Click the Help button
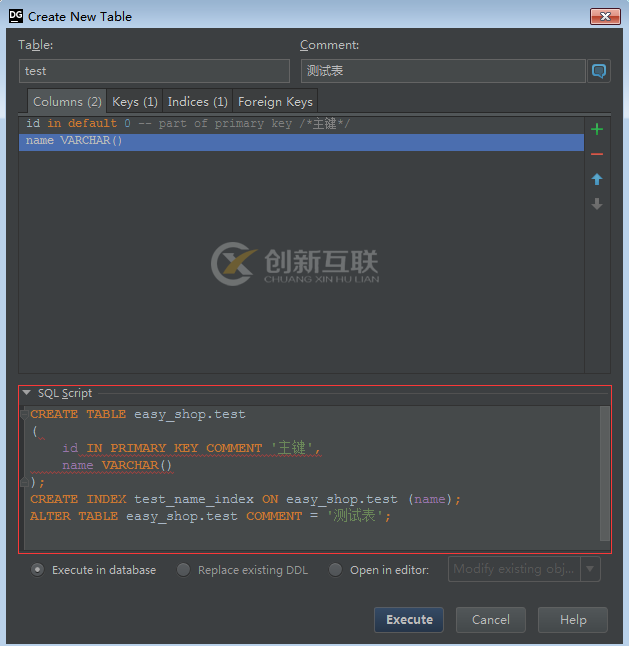The height and width of the screenshot is (646, 629). 573,620
